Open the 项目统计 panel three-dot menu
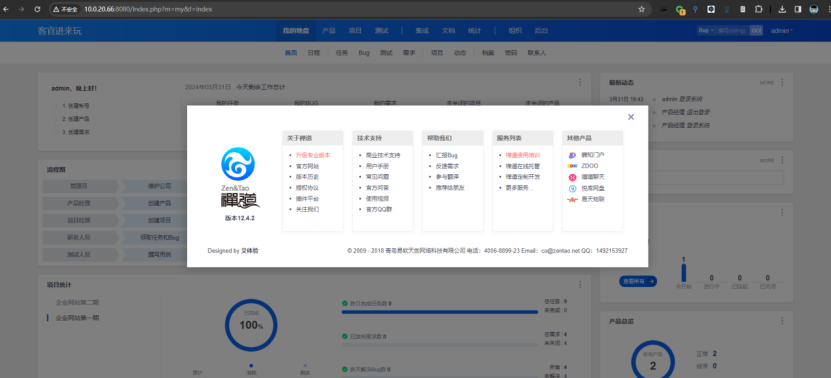 point(580,284)
